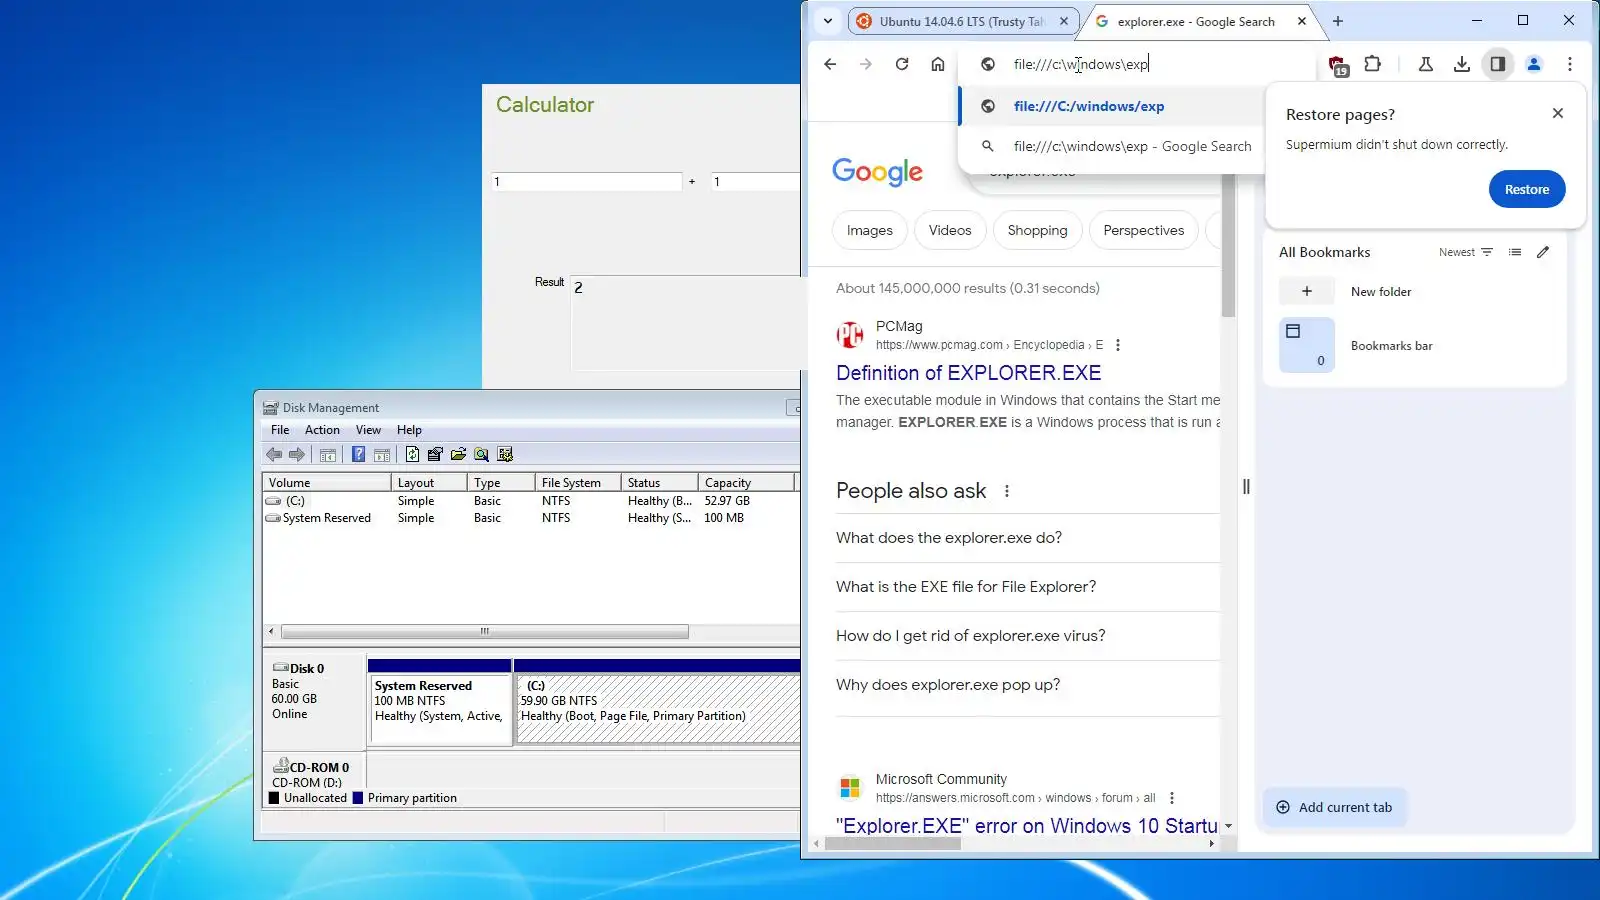Select the Perspectives search filter
The width and height of the screenshot is (1600, 900).
1144,230
